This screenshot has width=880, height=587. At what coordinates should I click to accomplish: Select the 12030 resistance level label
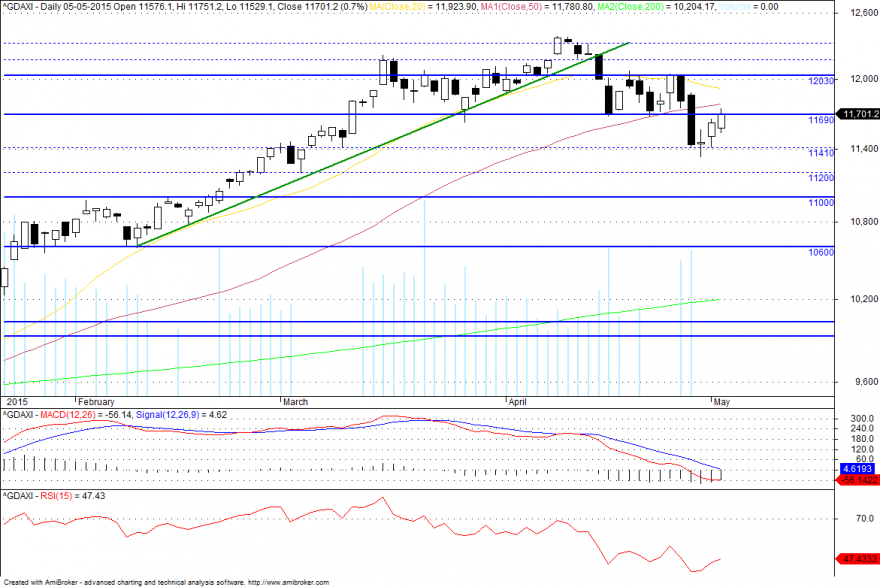pos(821,81)
